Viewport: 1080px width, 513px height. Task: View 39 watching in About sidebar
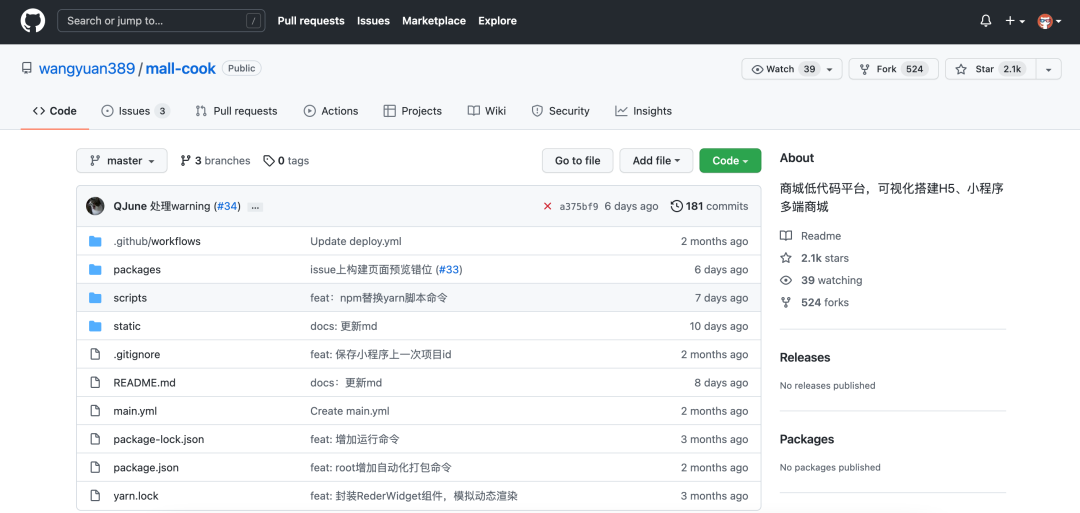(821, 280)
